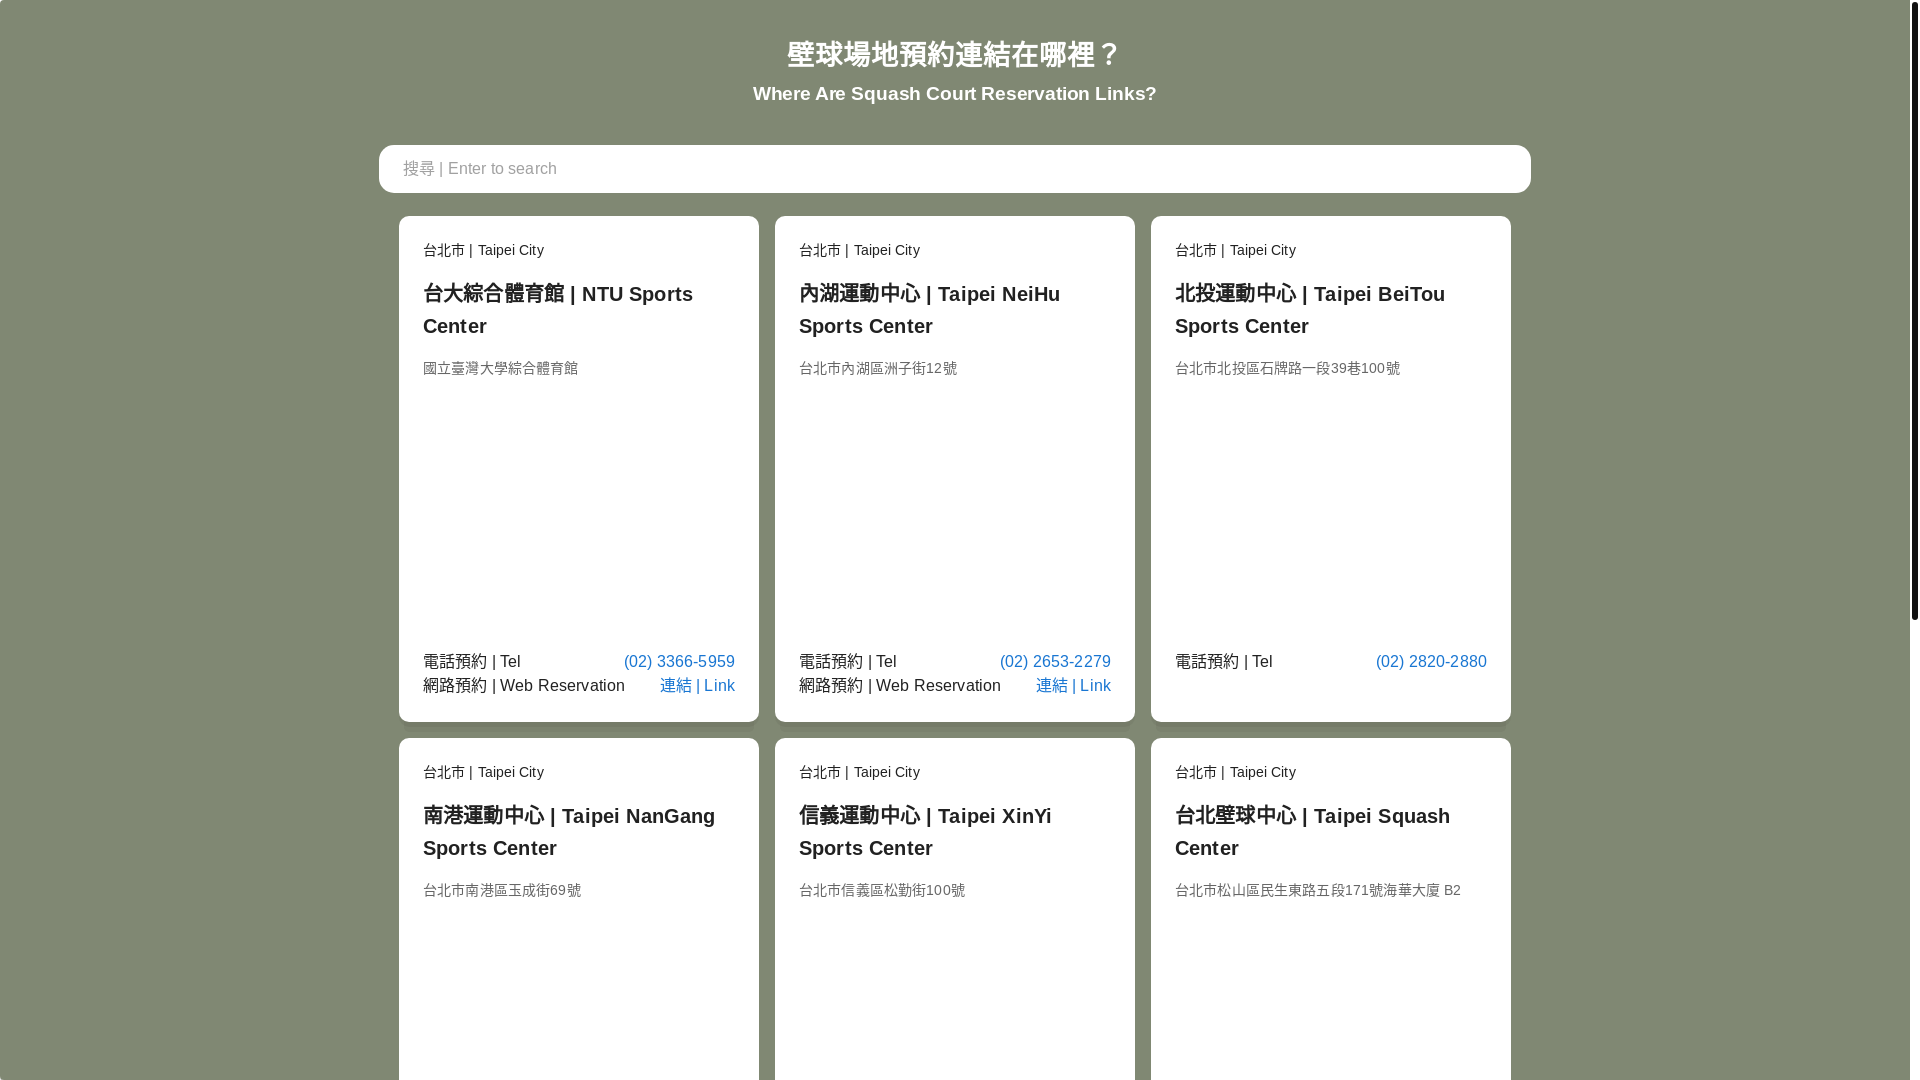Select Taipei NanGang Sports Center title

[569, 832]
